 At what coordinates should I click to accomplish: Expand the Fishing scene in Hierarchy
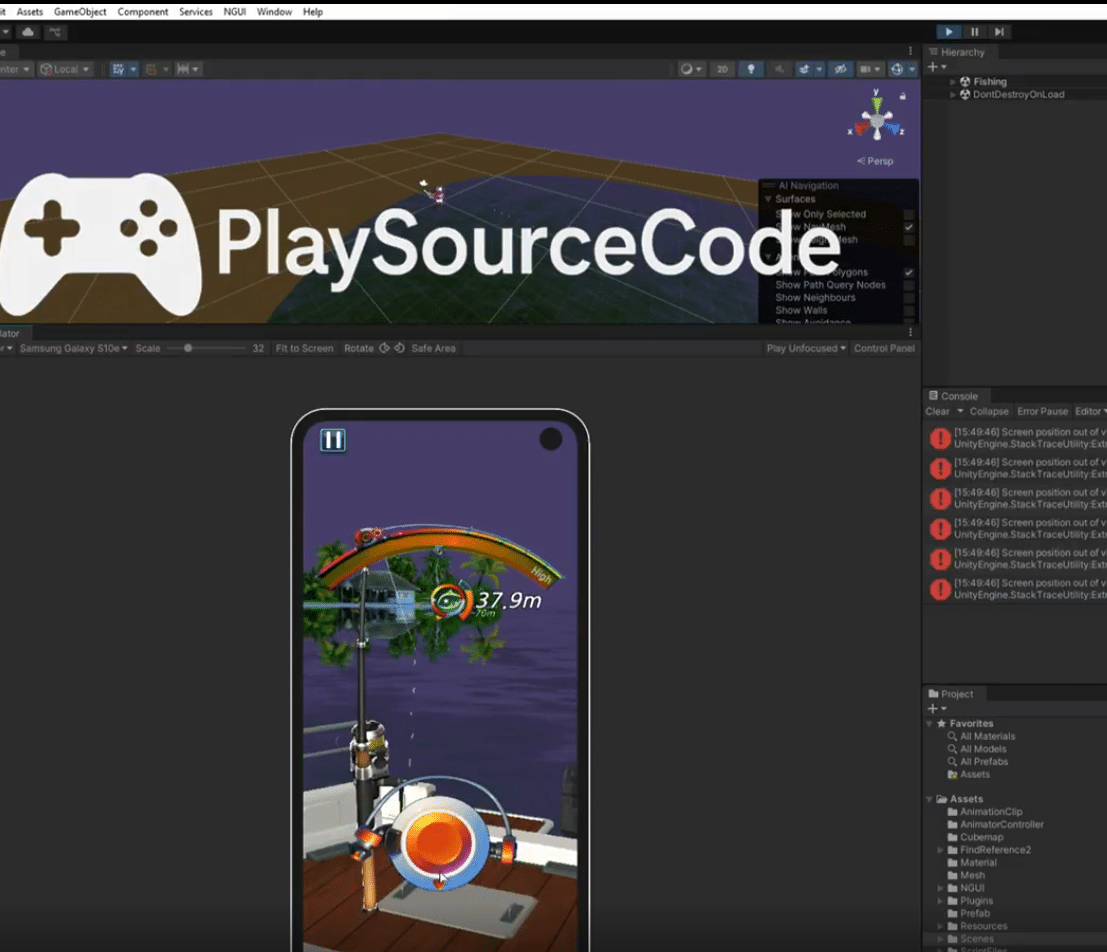952,82
